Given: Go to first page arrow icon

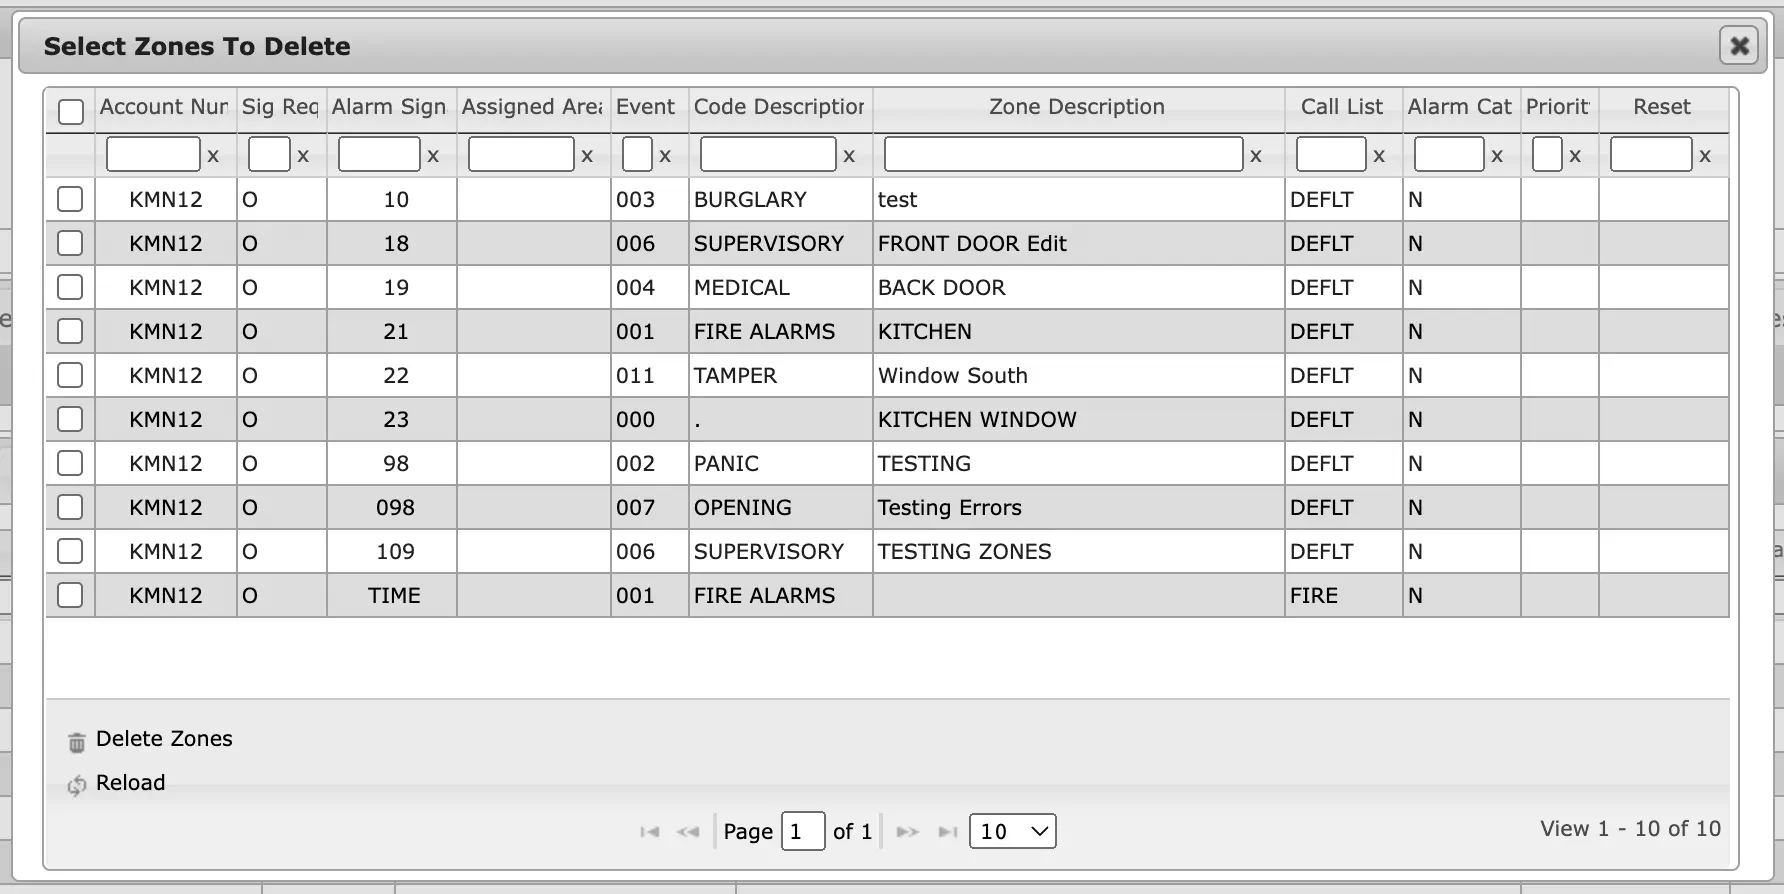Looking at the screenshot, I should coord(650,831).
